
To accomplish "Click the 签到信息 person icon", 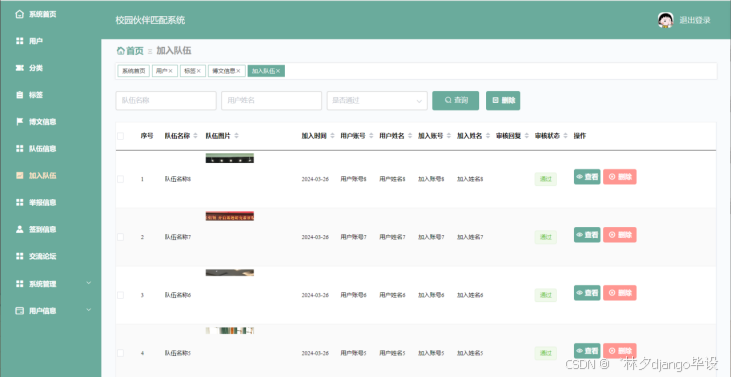I will click(19, 229).
